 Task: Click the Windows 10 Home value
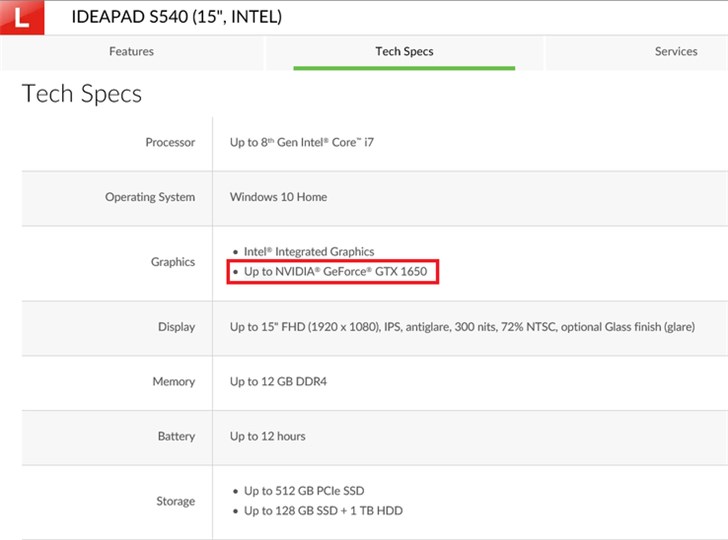278,197
